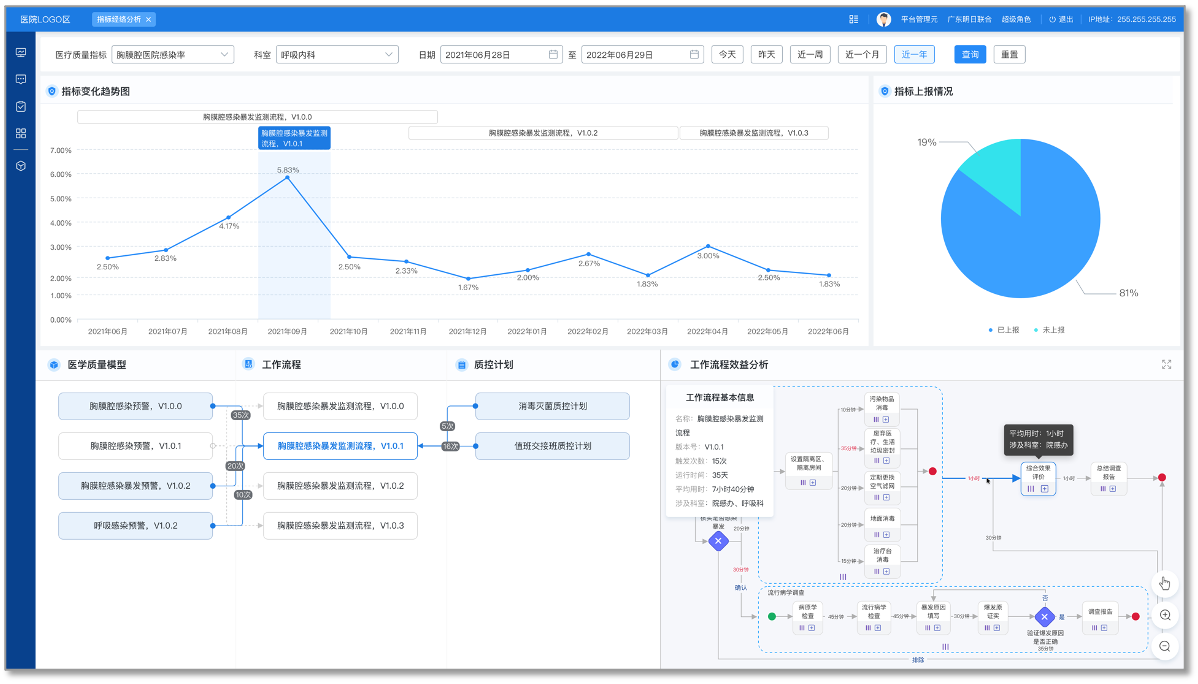Zoom out of the workflow diagram
The width and height of the screenshot is (1198, 684).
[1164, 647]
